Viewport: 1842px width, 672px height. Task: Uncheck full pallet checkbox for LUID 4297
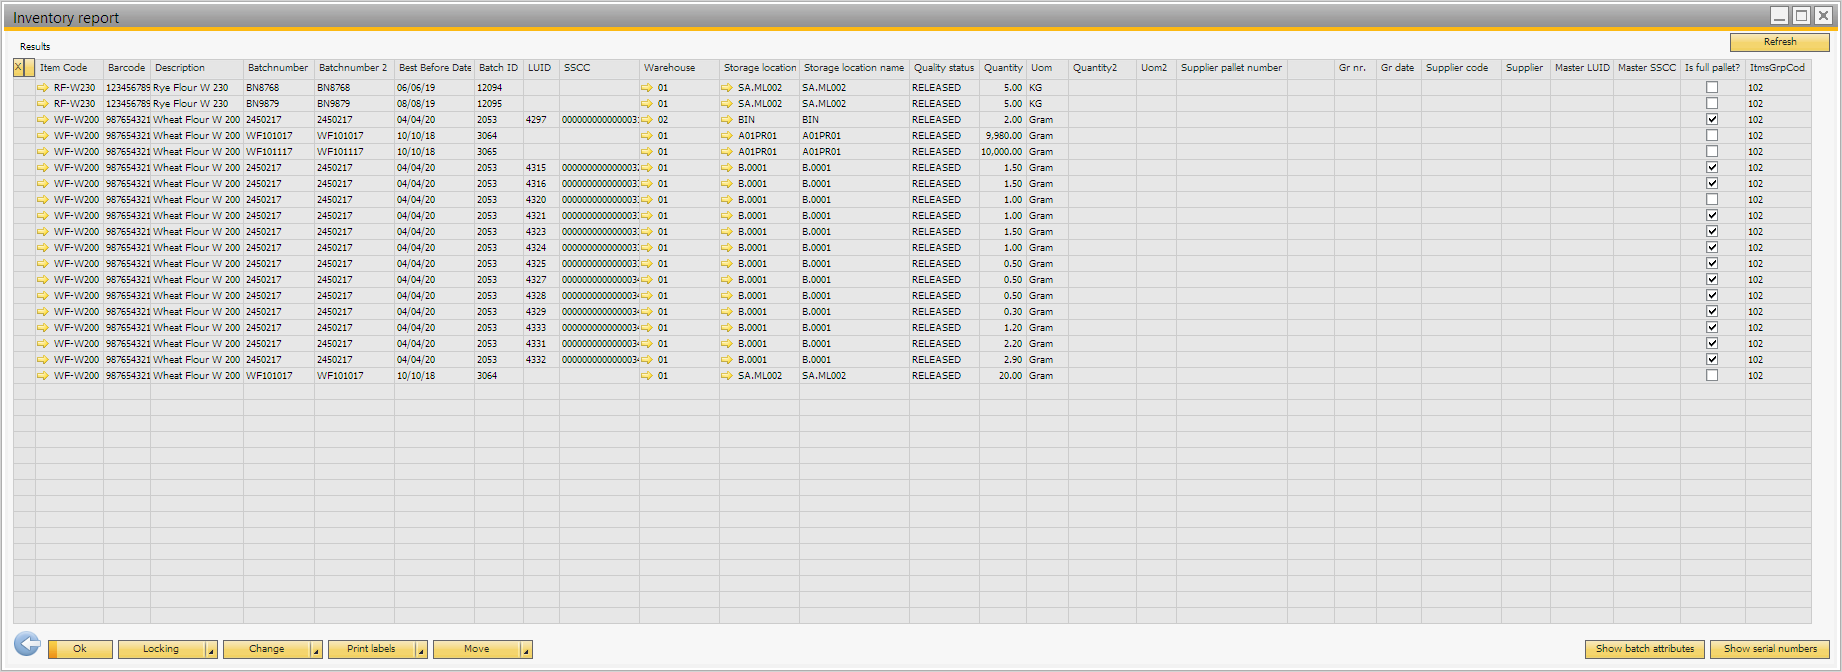[x=1712, y=120]
